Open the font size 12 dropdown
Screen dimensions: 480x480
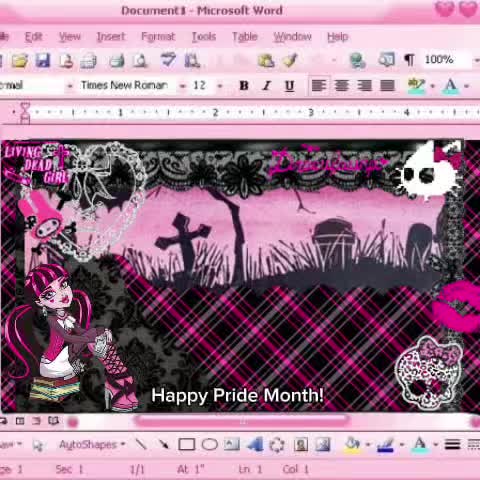[220, 86]
